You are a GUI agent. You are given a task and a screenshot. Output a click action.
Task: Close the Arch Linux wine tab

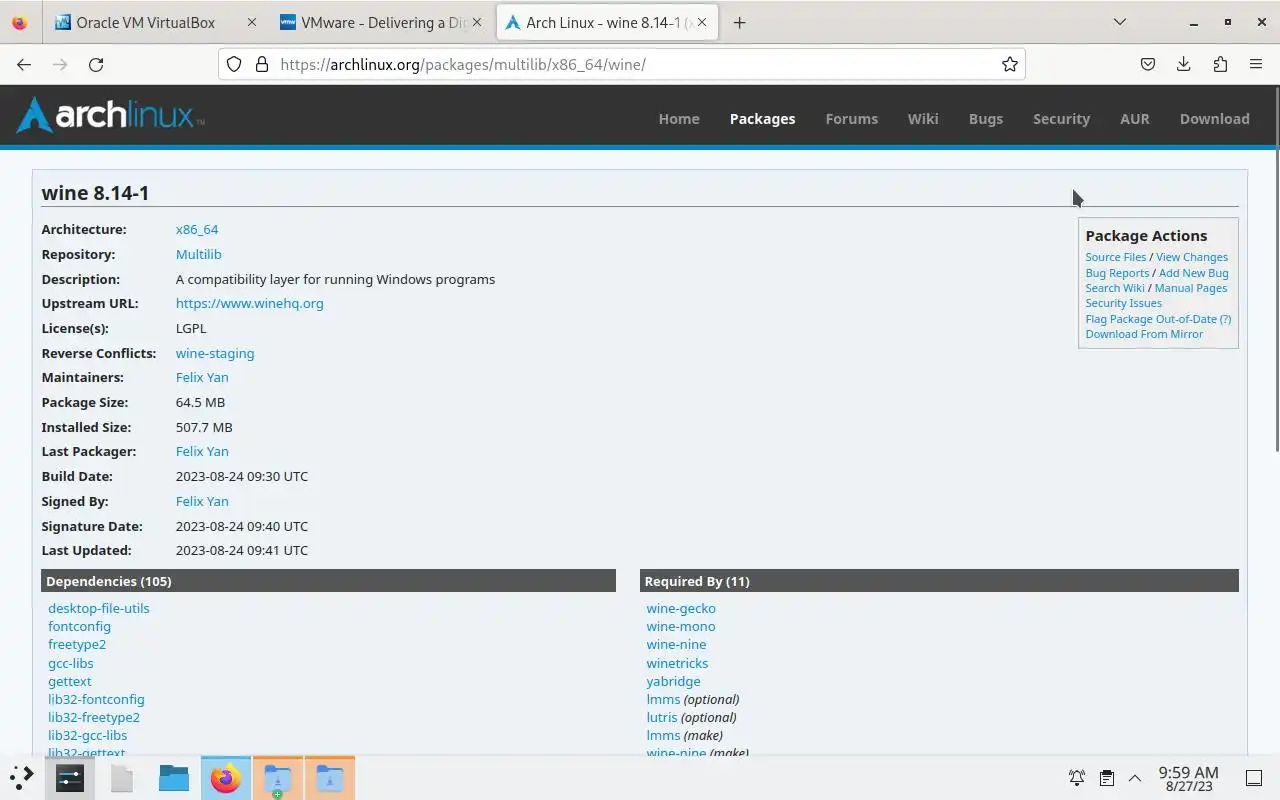tap(701, 22)
